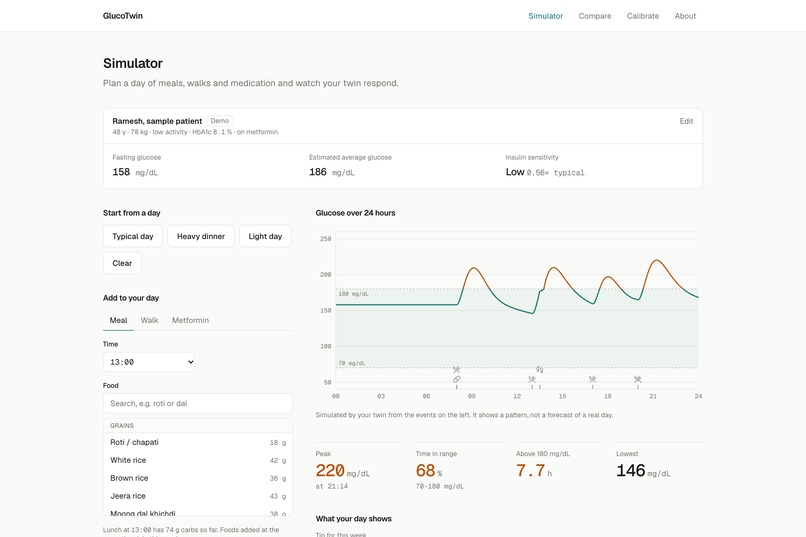806x537 pixels.
Task: Click the 'Glucose over 24 hours' heading
Action: pos(355,213)
